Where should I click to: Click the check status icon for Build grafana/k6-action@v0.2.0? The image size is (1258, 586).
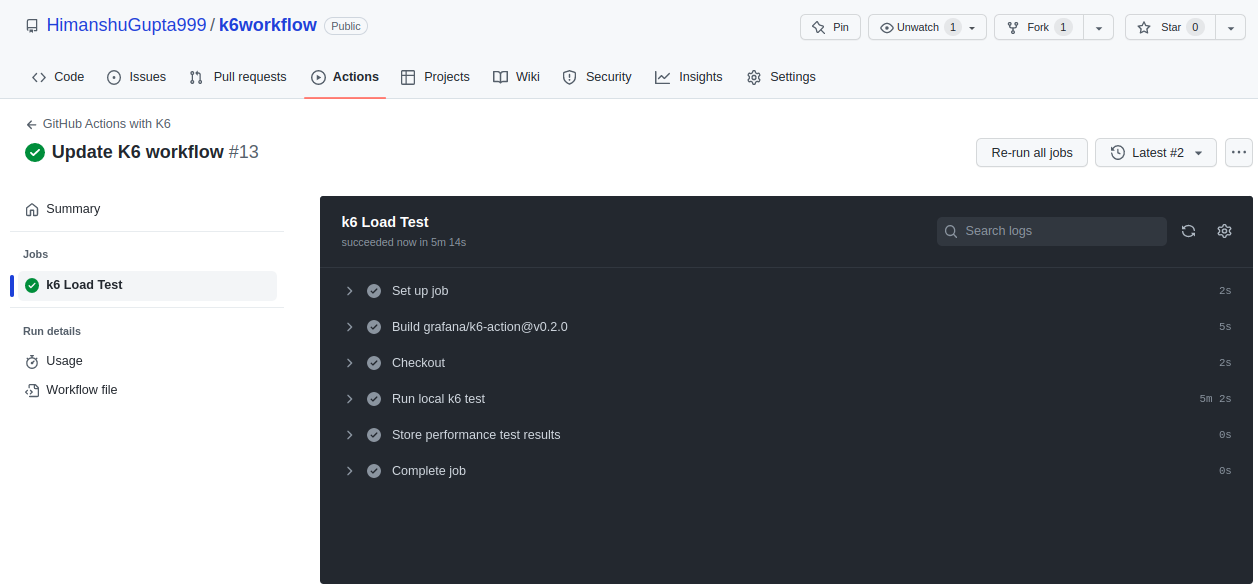point(374,327)
